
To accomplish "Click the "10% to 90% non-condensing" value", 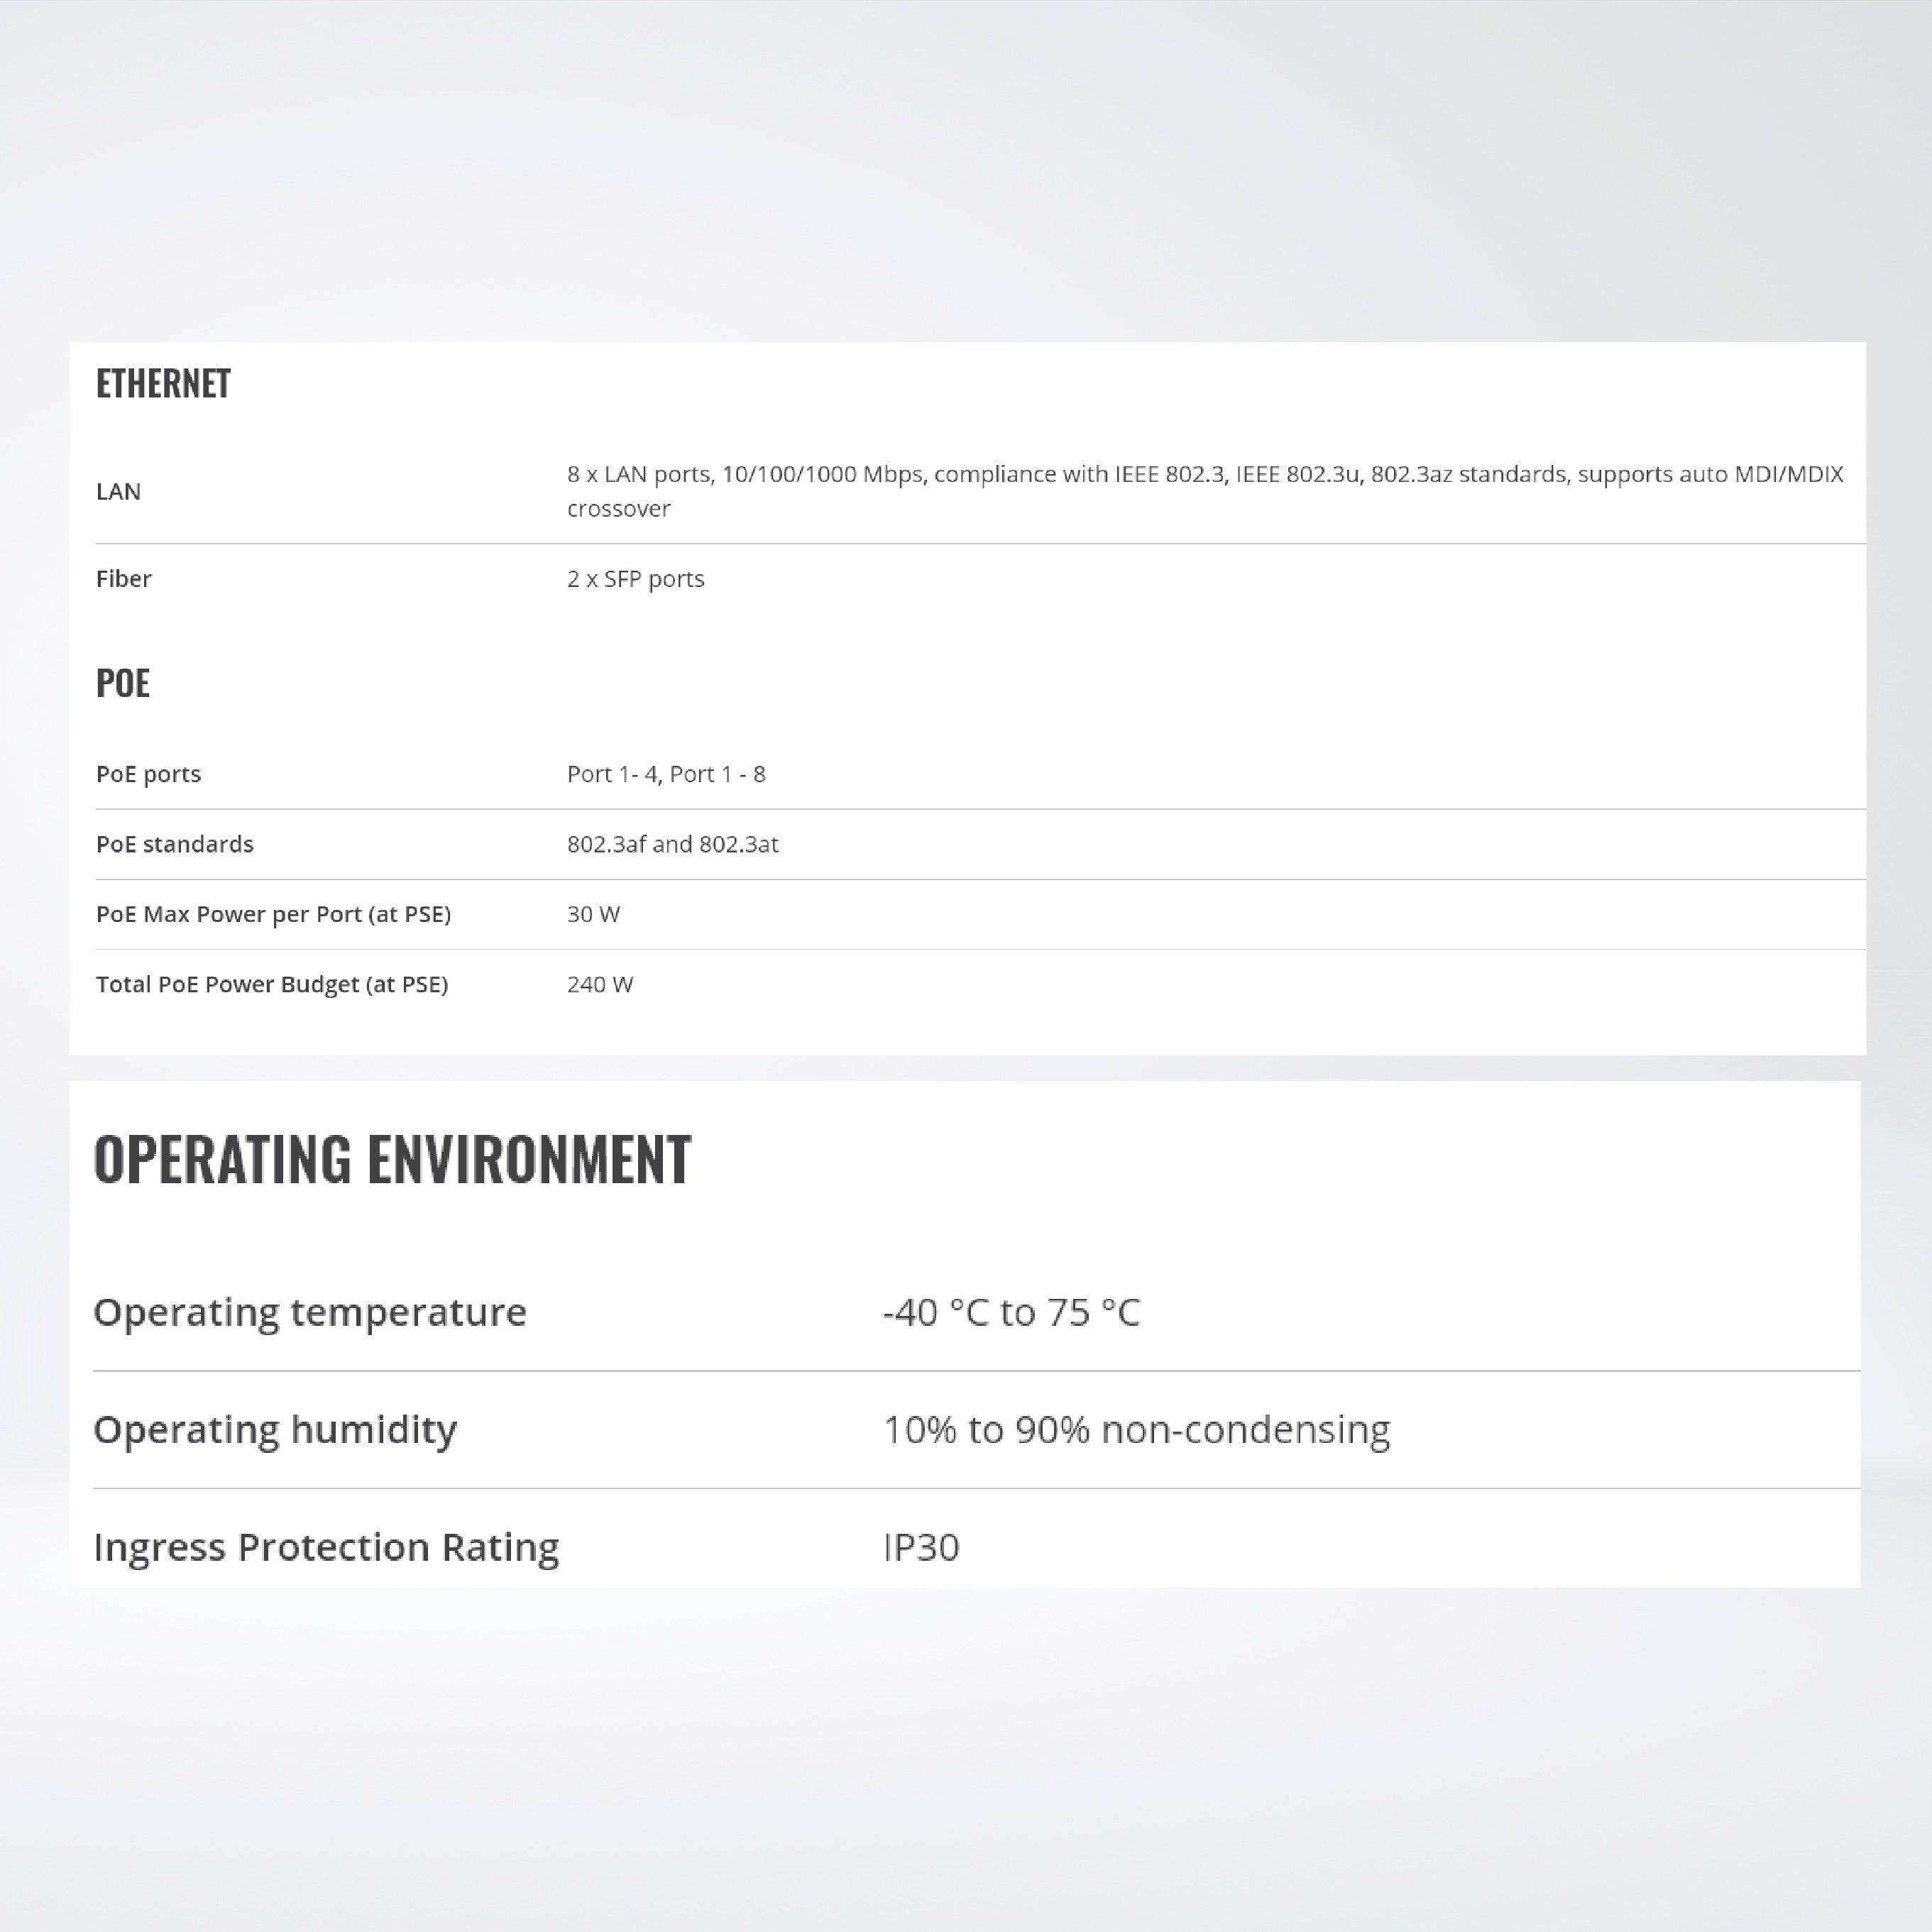I will pos(1136,1429).
